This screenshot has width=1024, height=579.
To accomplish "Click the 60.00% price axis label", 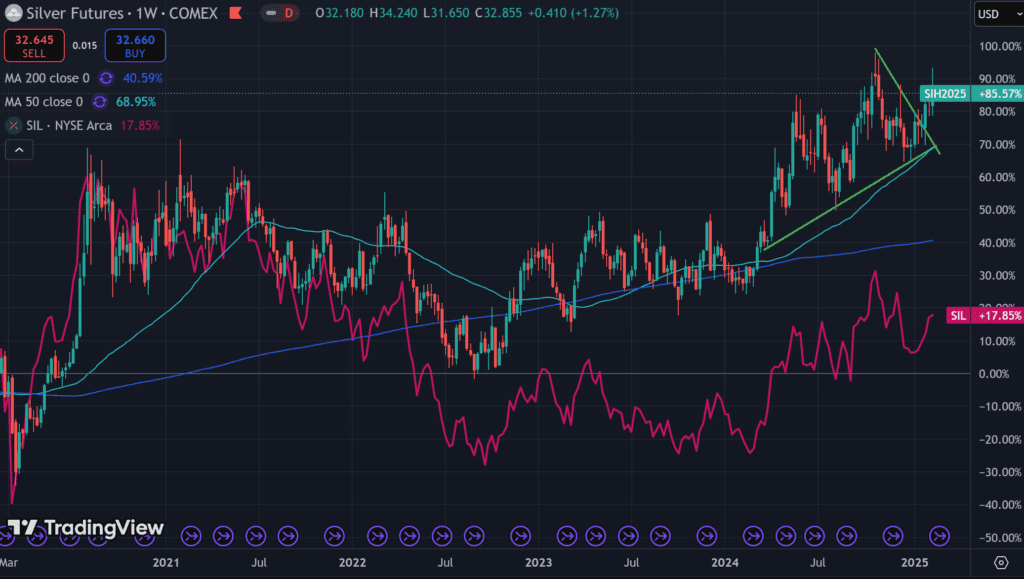I will (997, 178).
